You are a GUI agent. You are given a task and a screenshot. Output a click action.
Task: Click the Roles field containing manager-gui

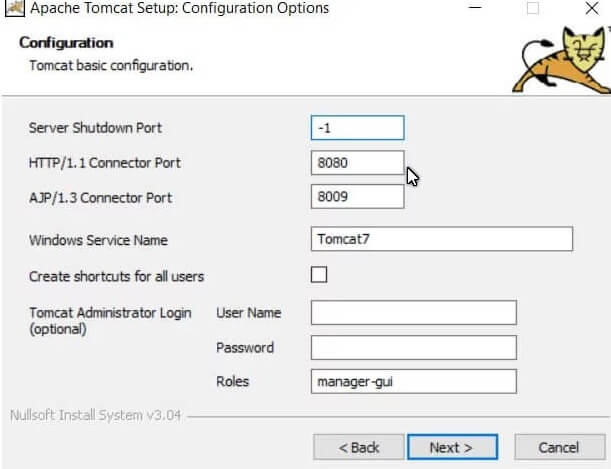click(414, 381)
